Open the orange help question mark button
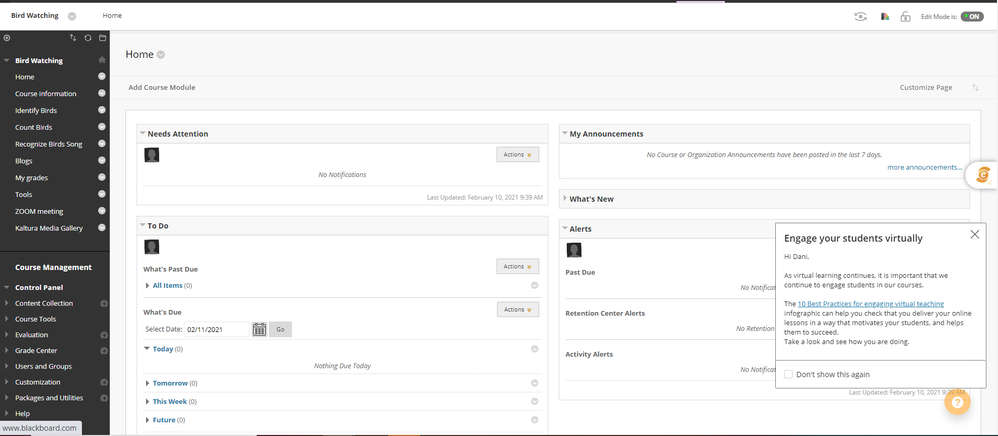The height and width of the screenshot is (436, 998). coord(956,402)
